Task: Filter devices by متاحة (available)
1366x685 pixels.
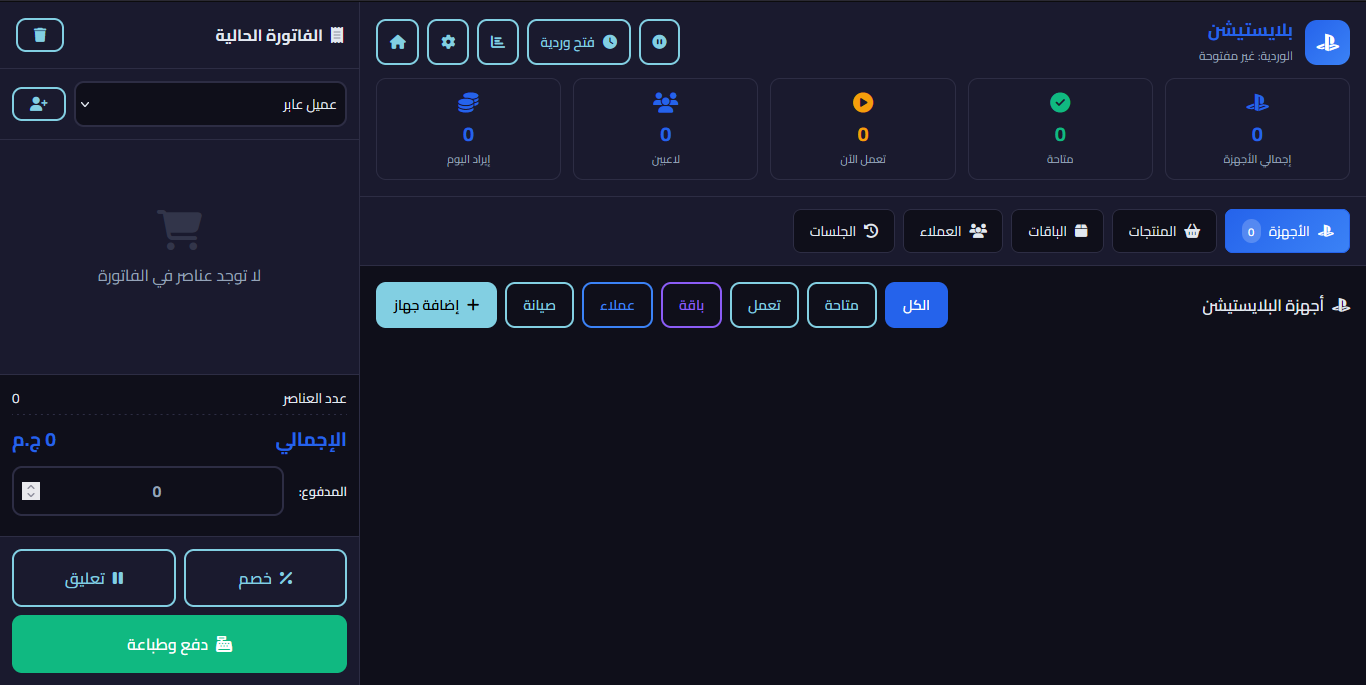Action: point(841,305)
